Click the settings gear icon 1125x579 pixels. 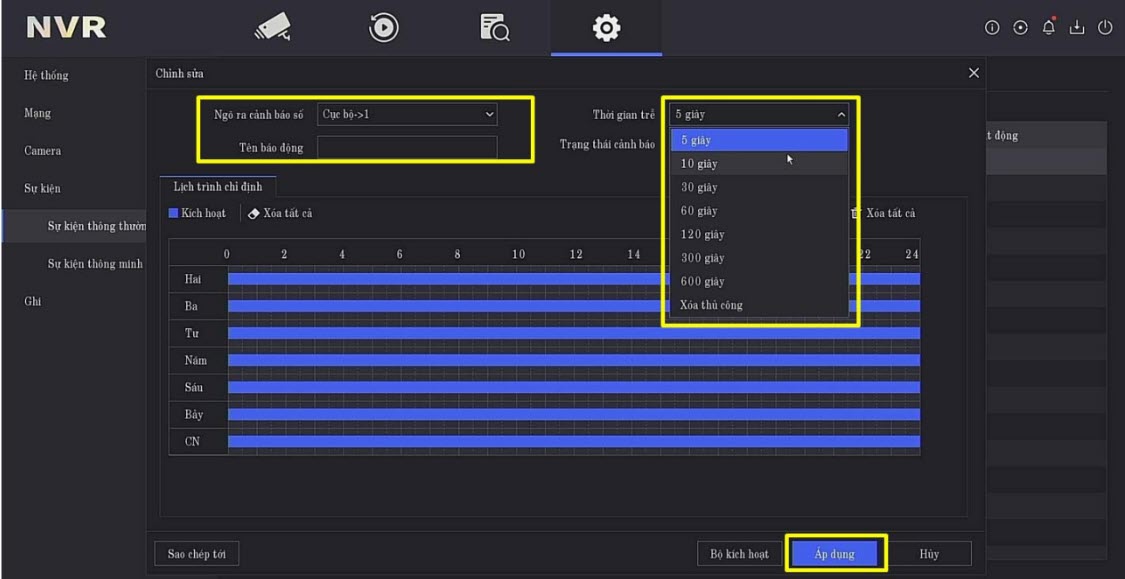click(x=606, y=28)
